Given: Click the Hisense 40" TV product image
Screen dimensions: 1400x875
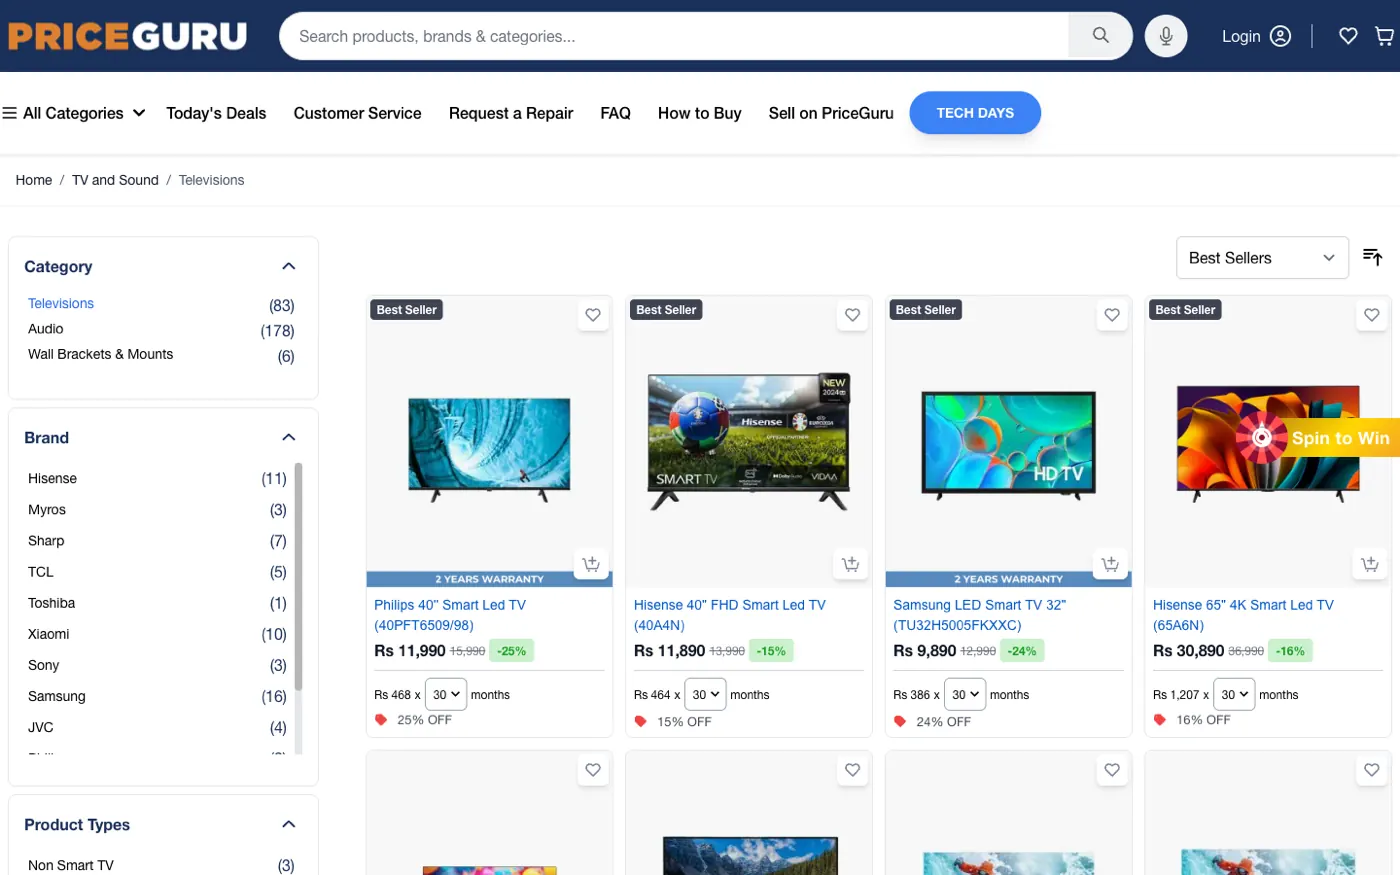Looking at the screenshot, I should click(749, 441).
